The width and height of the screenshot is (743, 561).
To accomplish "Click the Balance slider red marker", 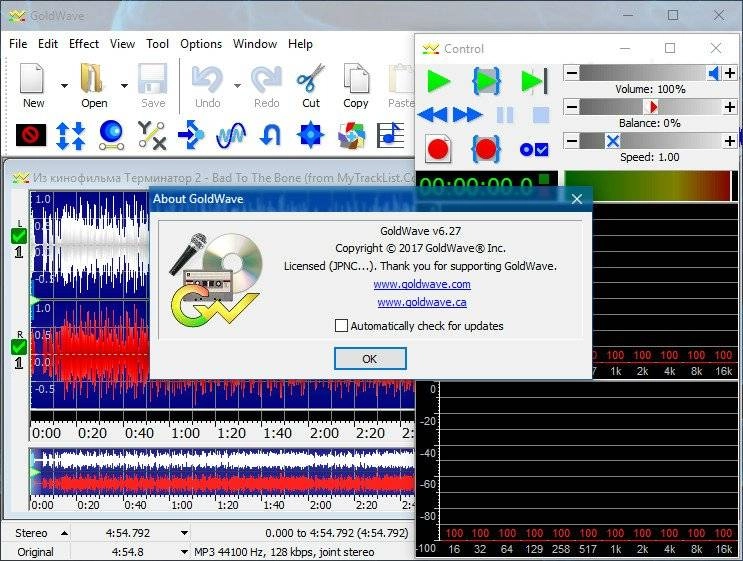I will (652, 107).
